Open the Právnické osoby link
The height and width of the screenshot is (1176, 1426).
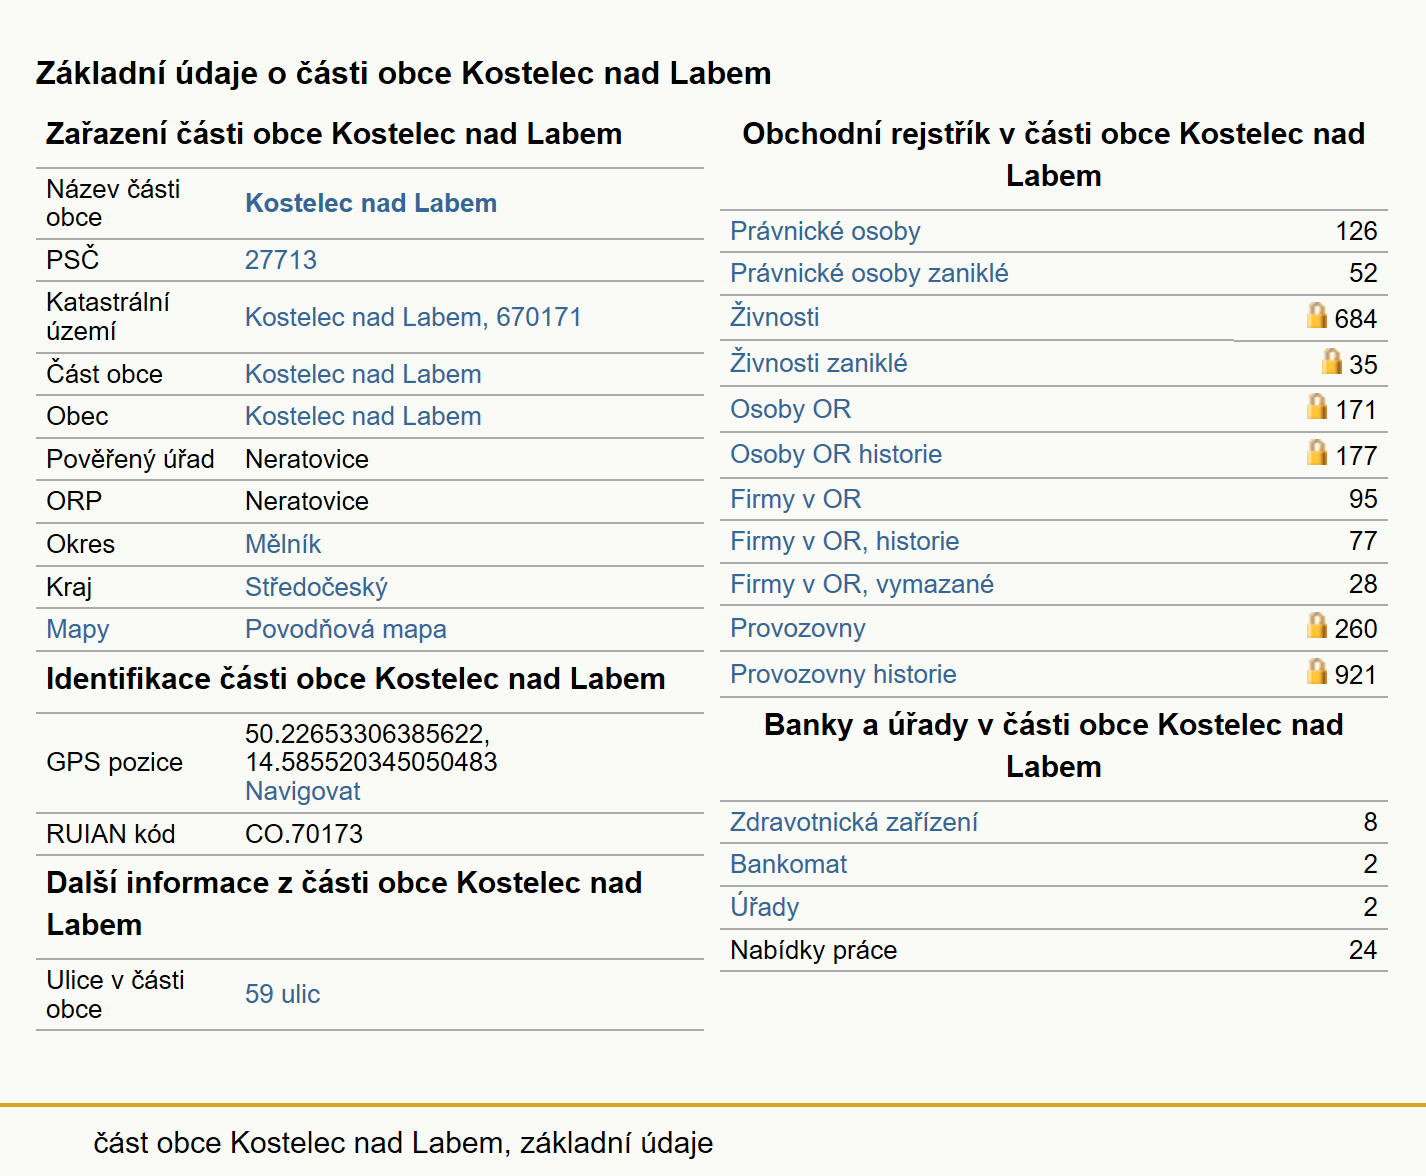(825, 231)
